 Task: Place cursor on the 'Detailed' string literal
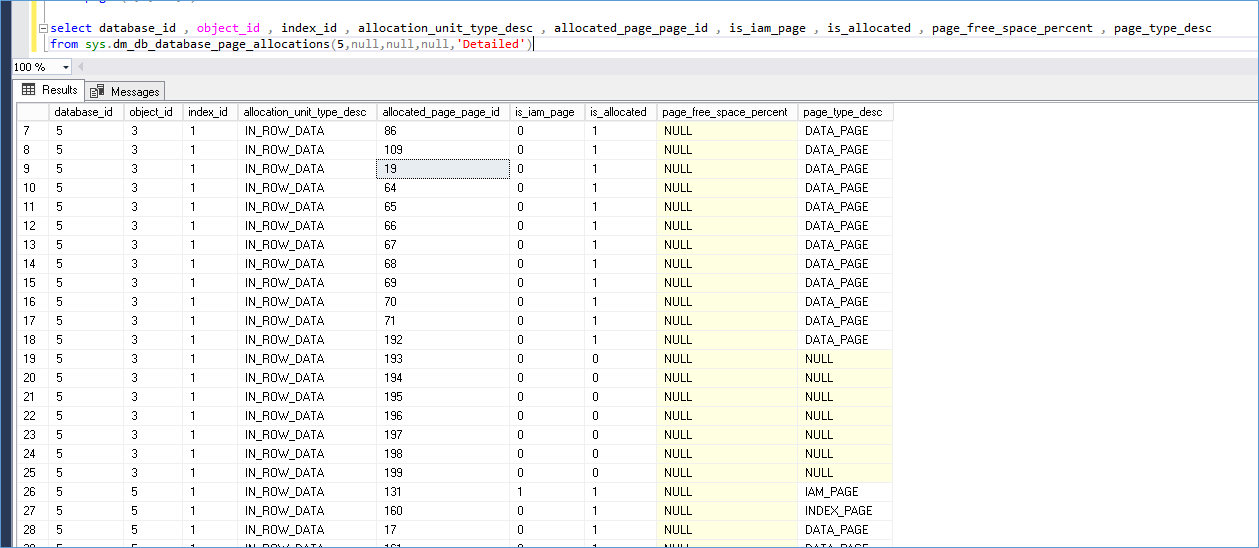click(491, 44)
